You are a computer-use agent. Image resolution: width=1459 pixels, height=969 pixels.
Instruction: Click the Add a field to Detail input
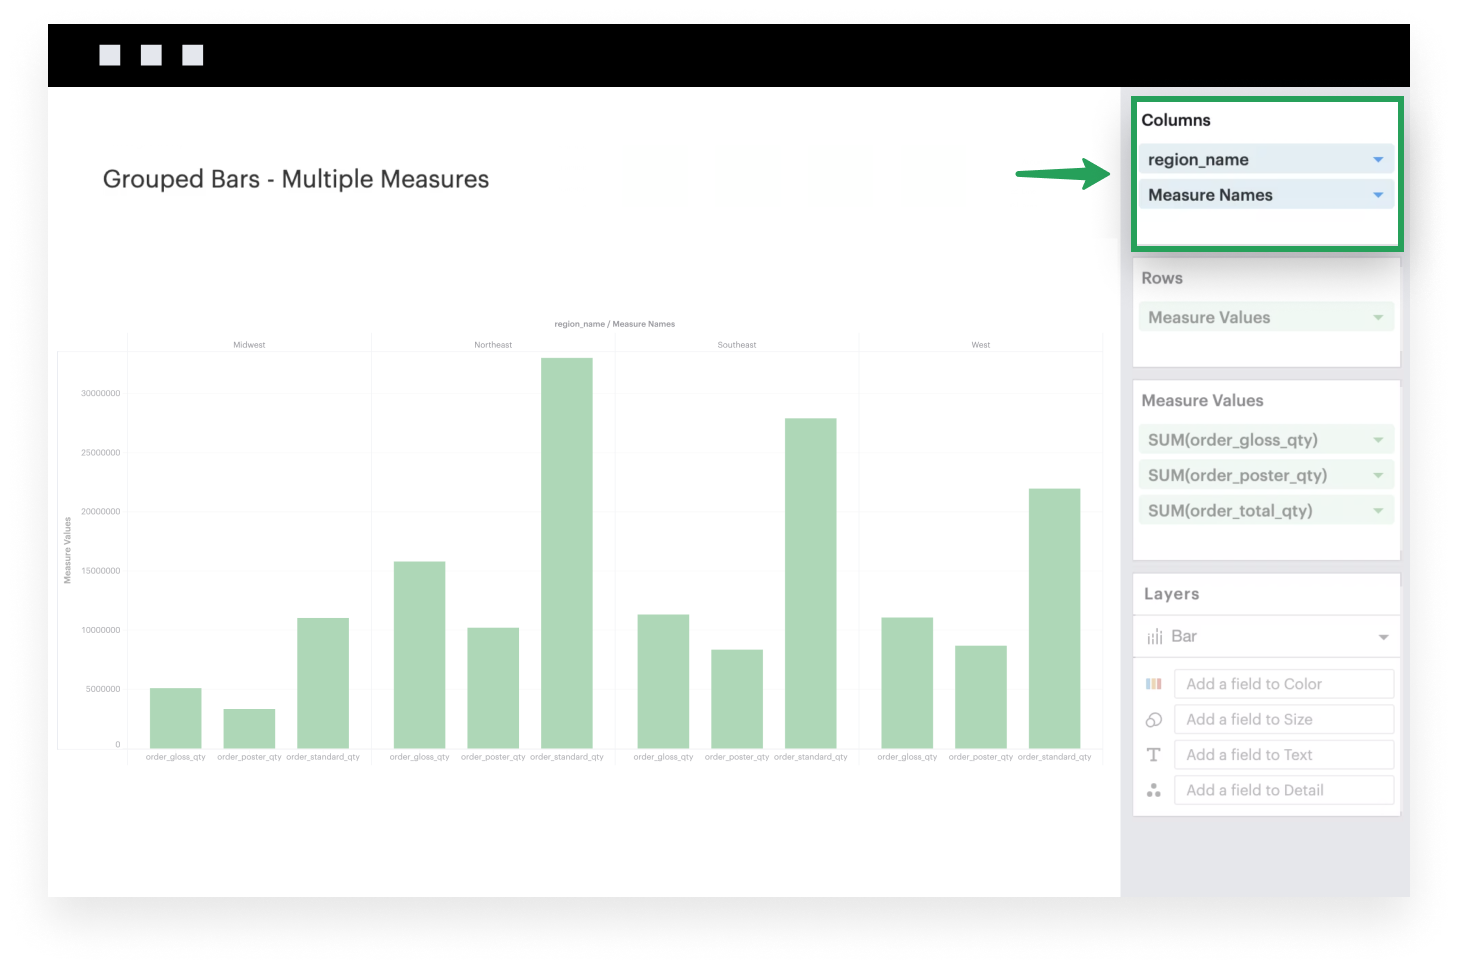(1283, 789)
